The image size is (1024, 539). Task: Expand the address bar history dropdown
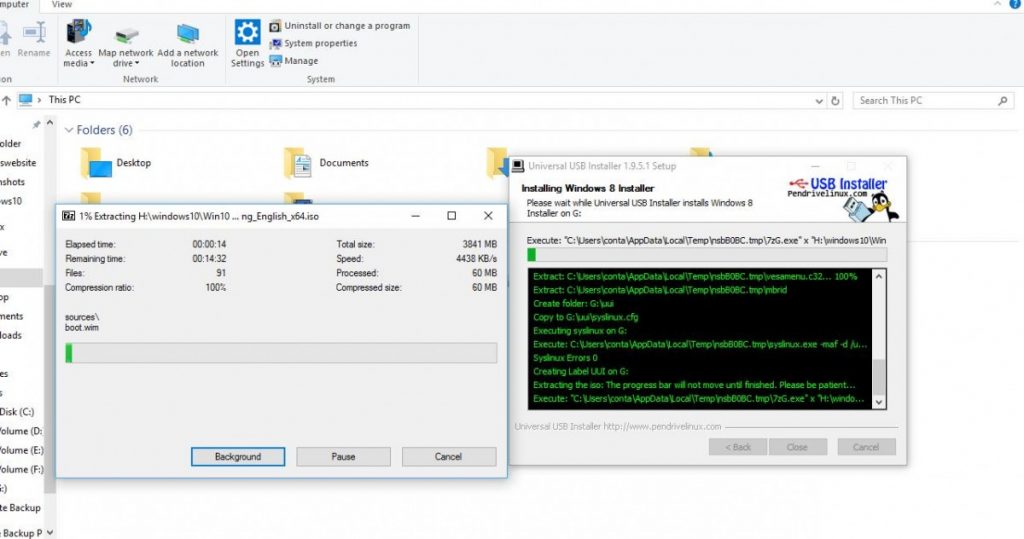(820, 100)
